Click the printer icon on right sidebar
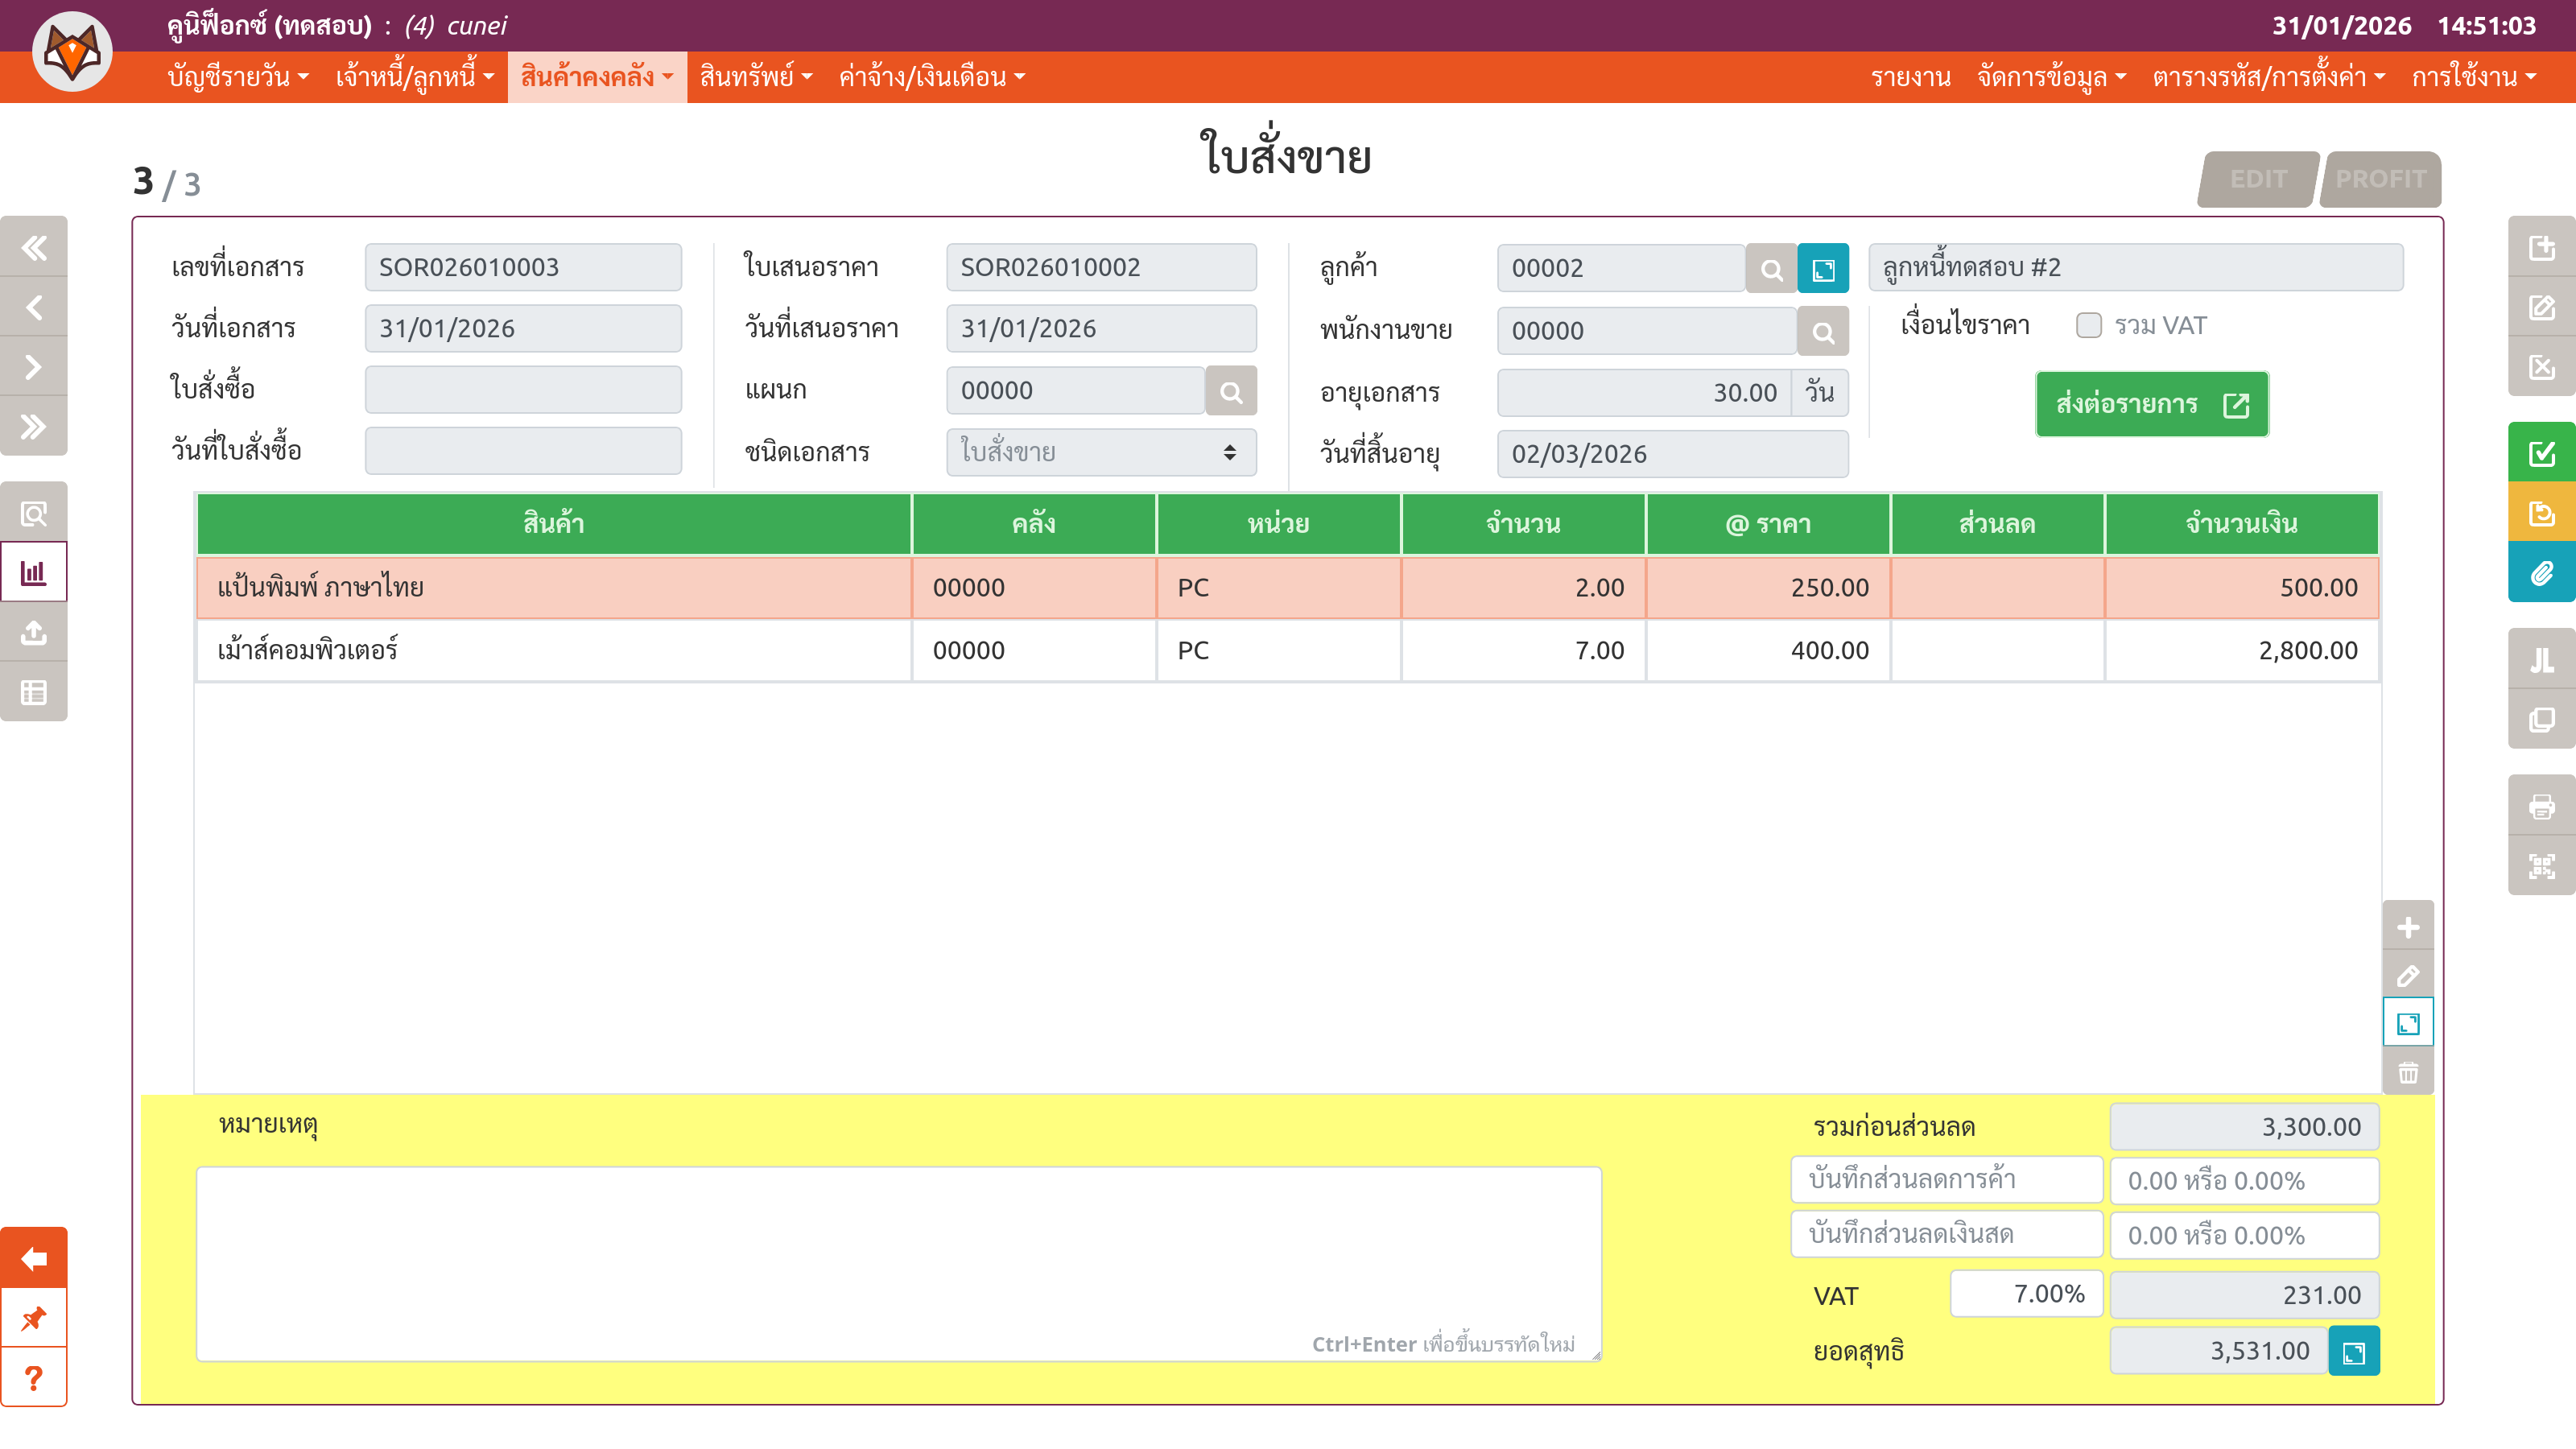Viewport: 2576px width, 1449px height. tap(2541, 806)
